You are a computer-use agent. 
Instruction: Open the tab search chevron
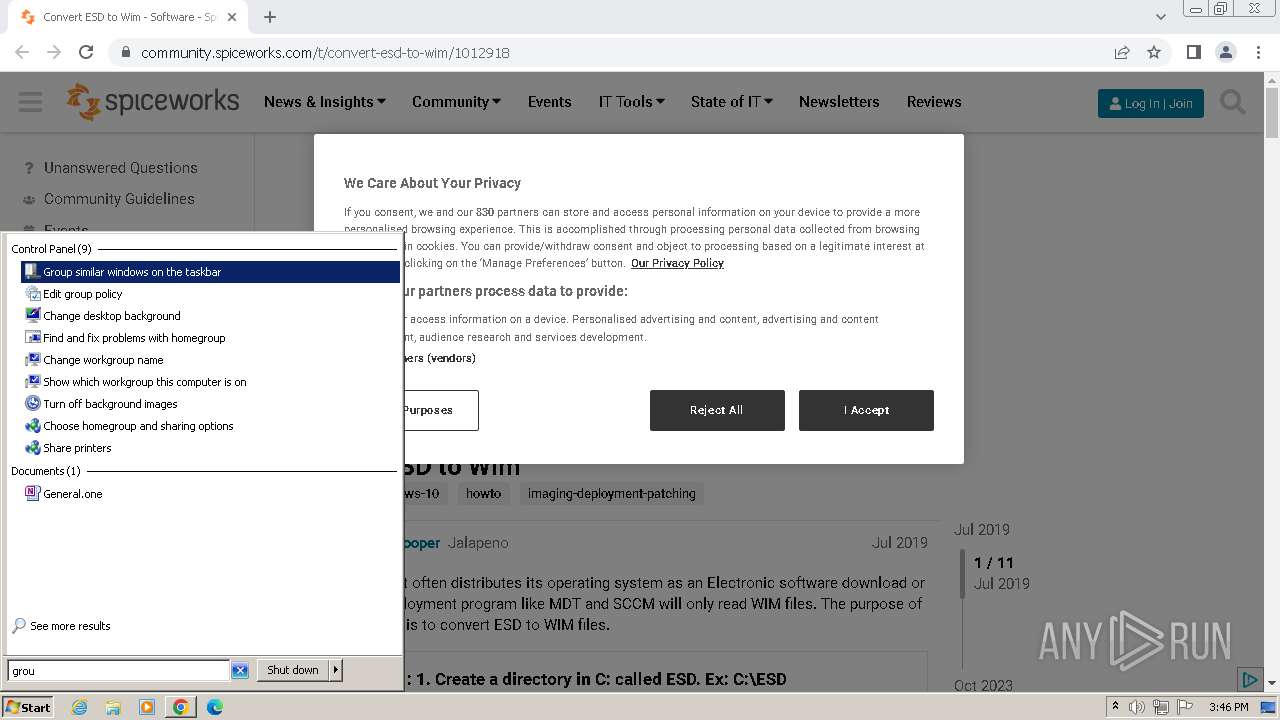pos(1160,17)
